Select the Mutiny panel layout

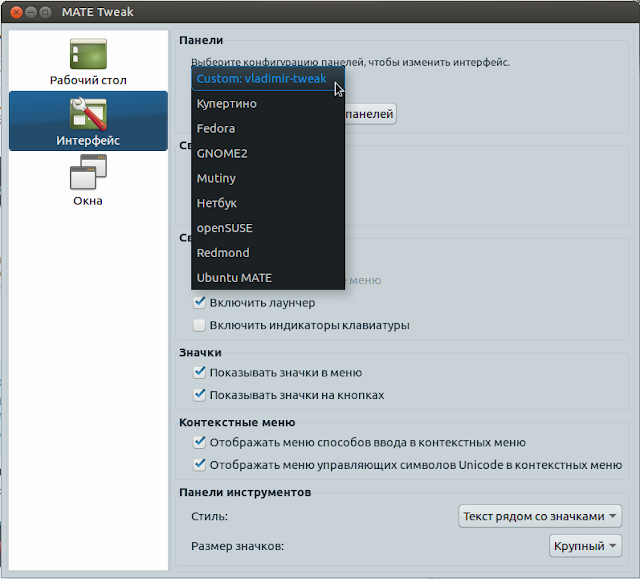(268, 178)
